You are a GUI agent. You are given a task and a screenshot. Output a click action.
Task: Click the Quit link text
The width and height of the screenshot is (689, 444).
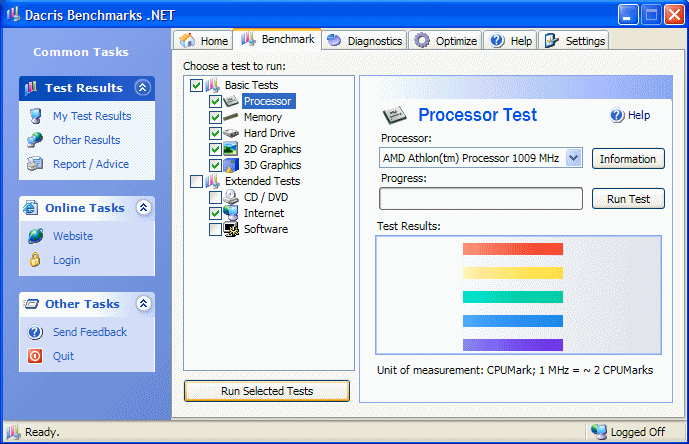point(63,356)
